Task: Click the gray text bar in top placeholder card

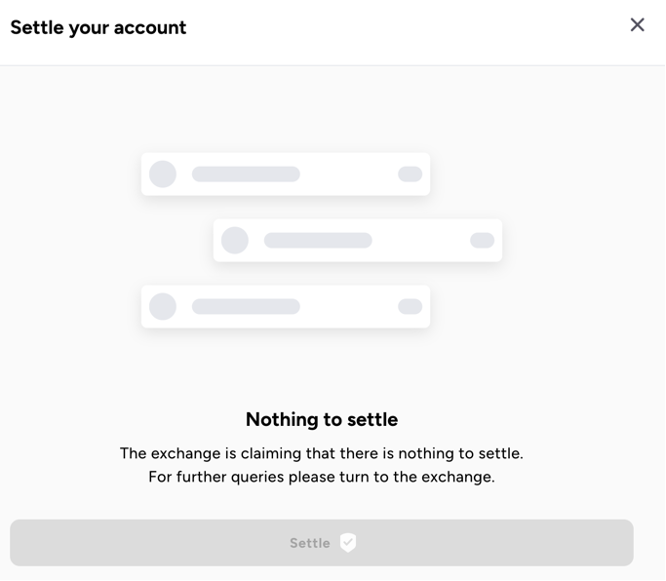Action: tap(246, 174)
